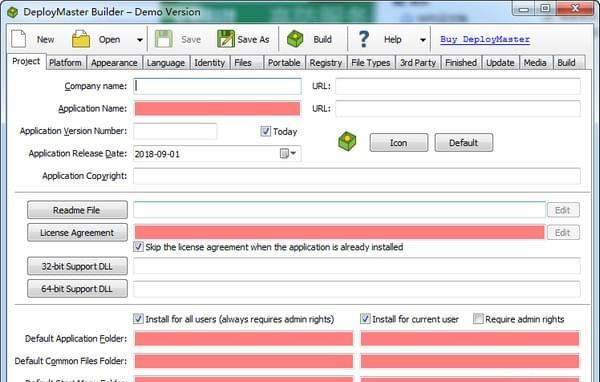
Task: Open the release date calendar dropdown
Action: 288,153
